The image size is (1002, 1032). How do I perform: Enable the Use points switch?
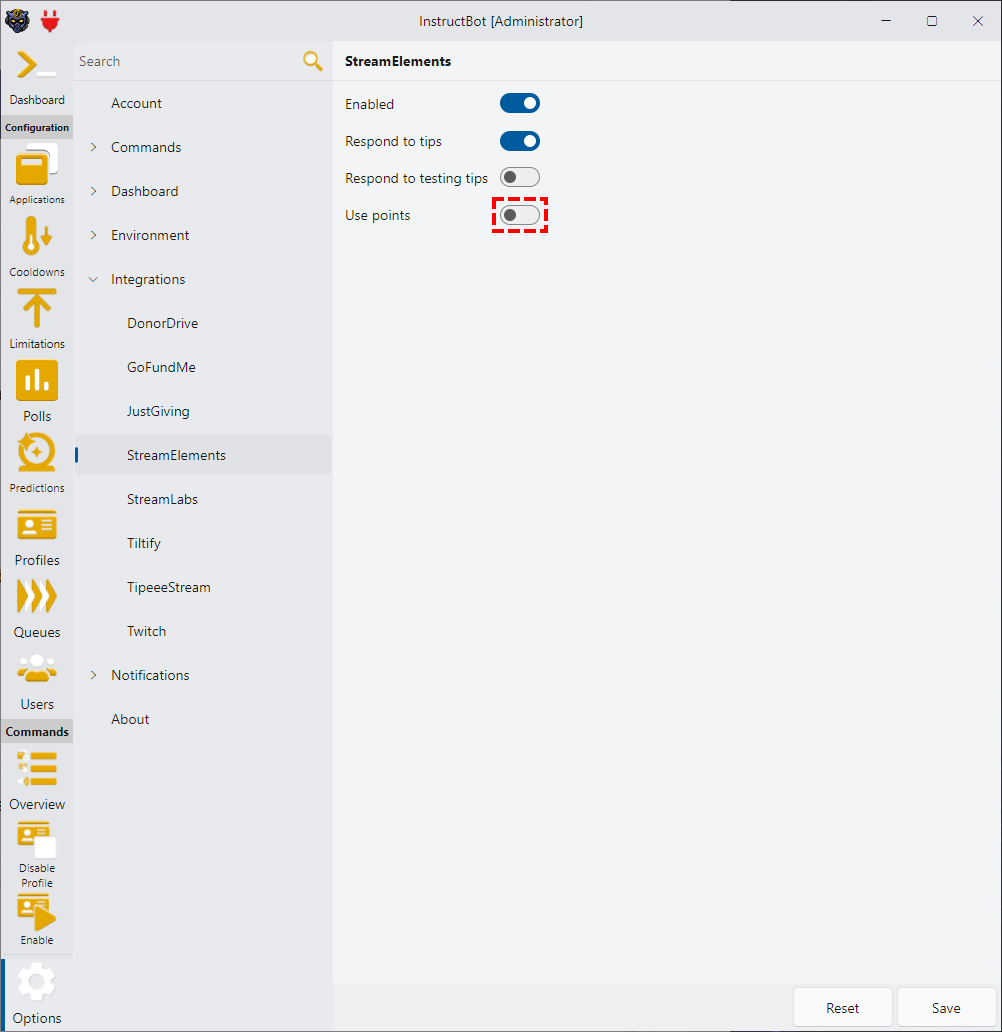[x=519, y=215]
